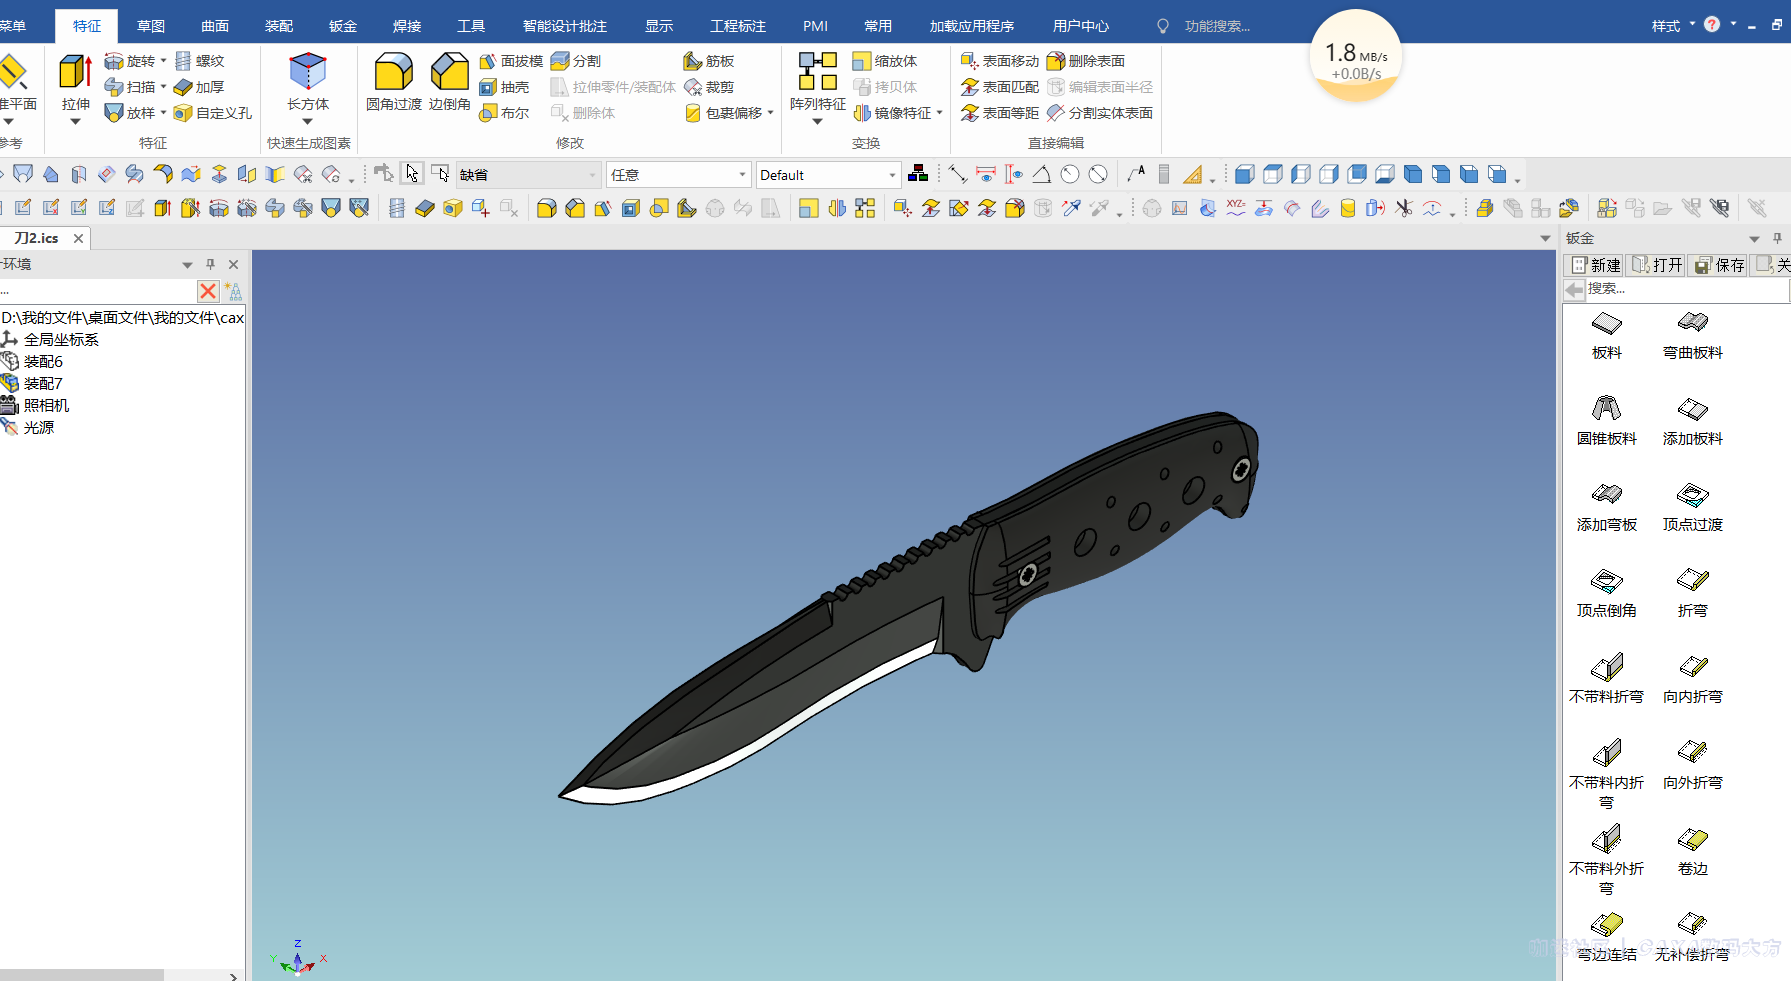
Task: Add 弯曲板料 bent stock item
Action: (1693, 335)
